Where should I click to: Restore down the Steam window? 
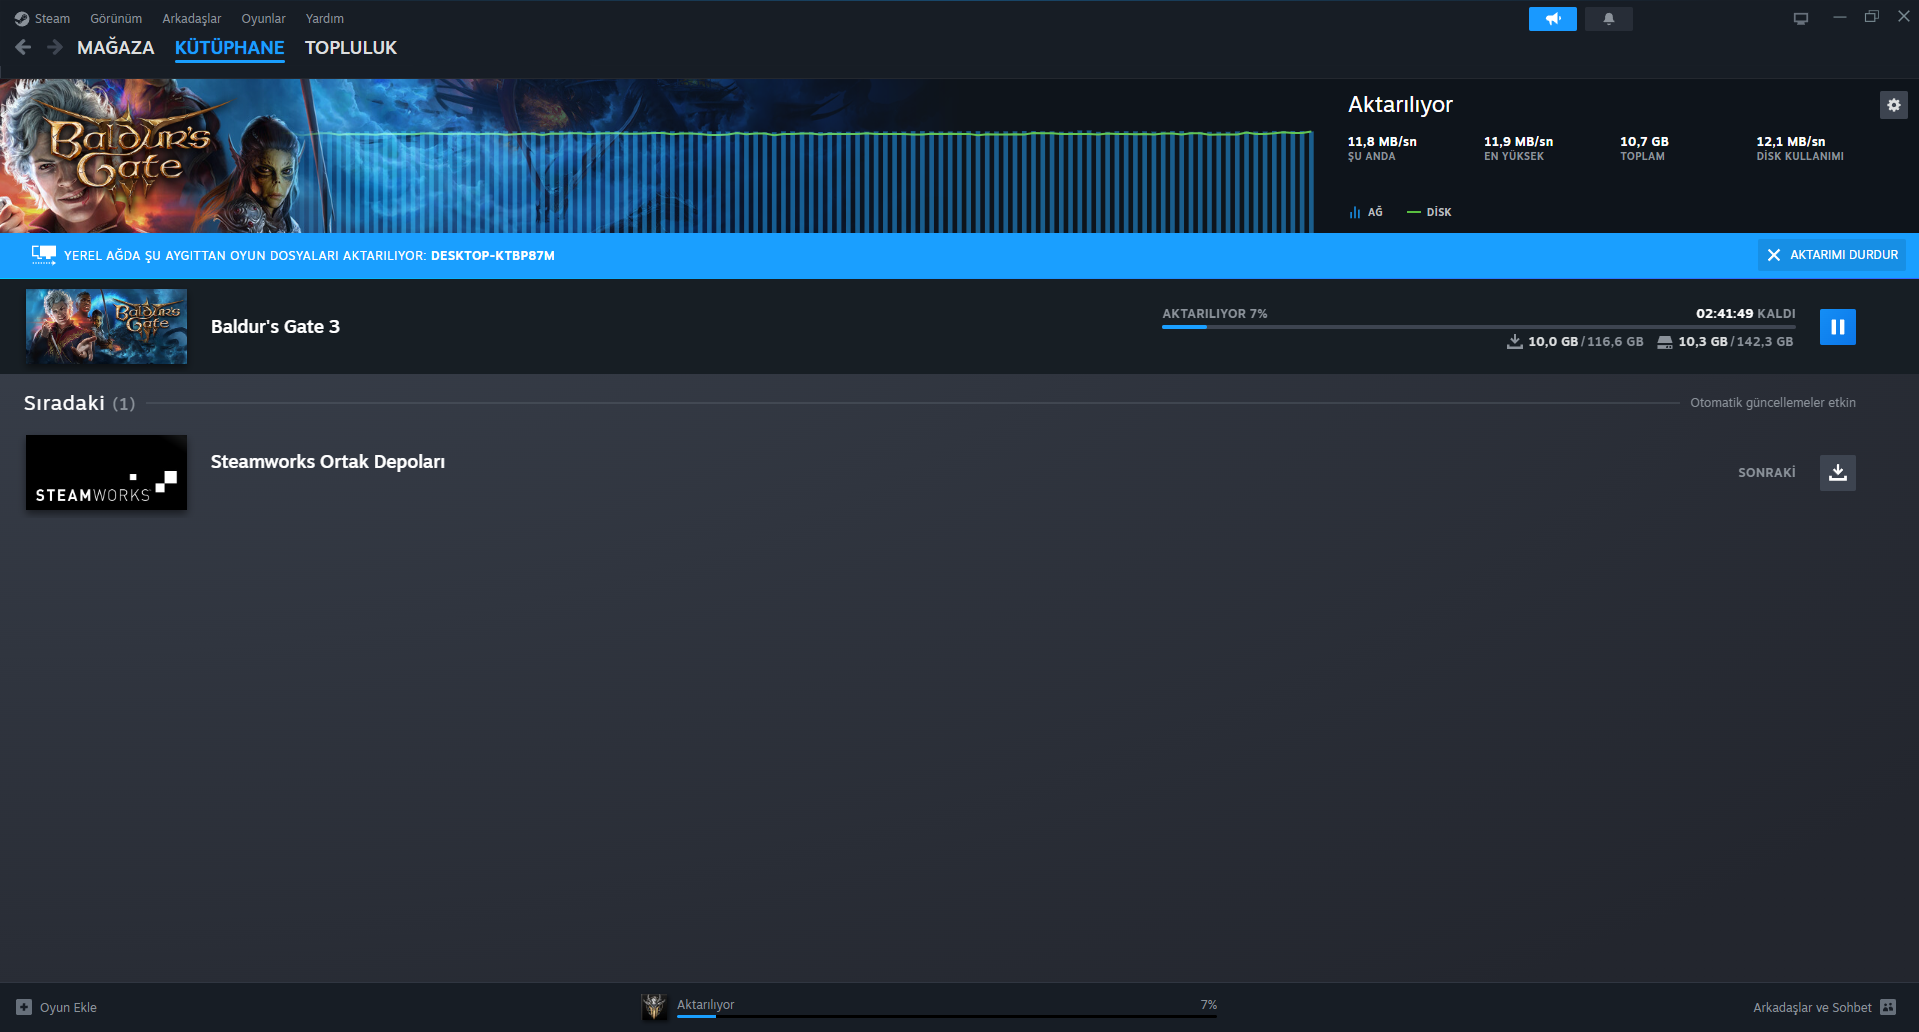(x=1871, y=17)
